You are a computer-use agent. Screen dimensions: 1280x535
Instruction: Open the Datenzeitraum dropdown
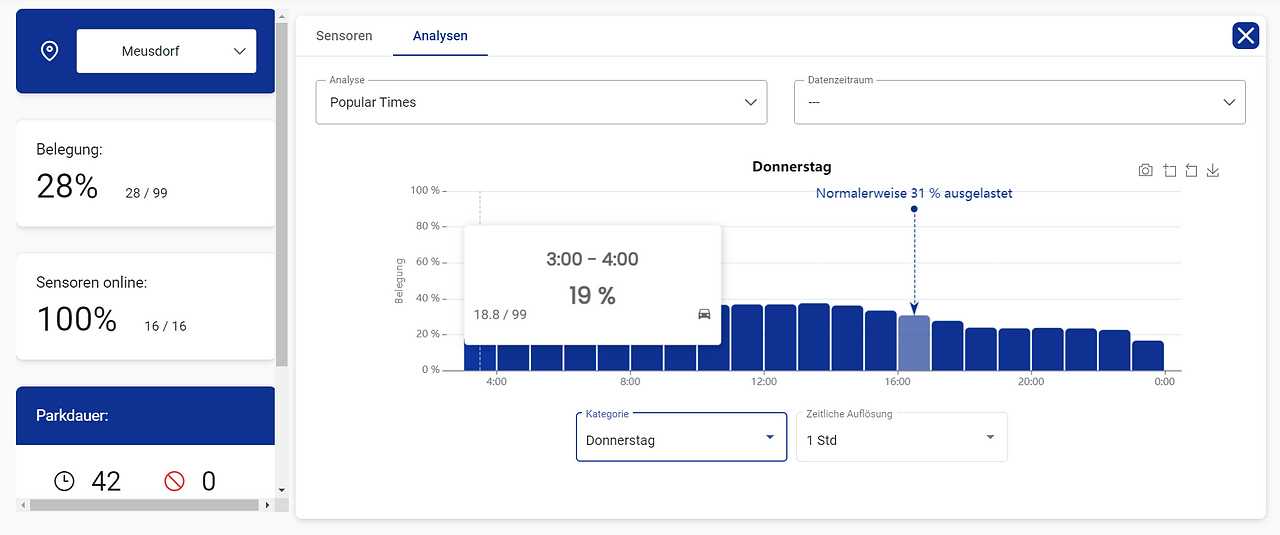pos(1020,102)
